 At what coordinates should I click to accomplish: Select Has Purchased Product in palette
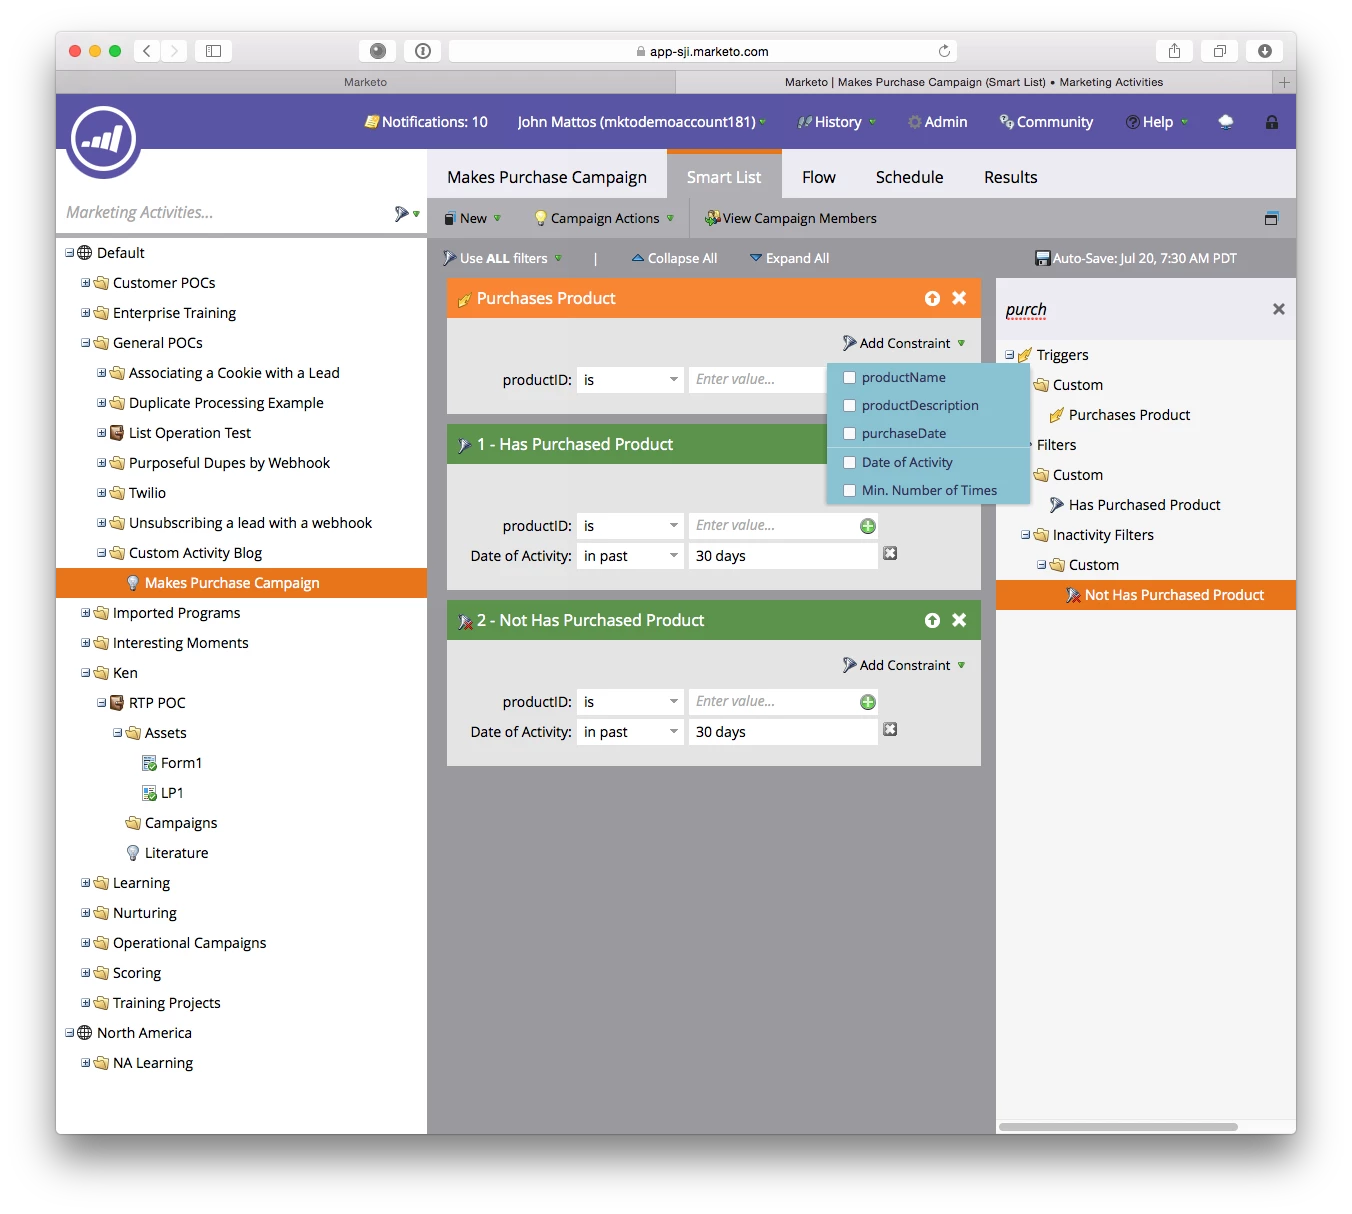[x=1134, y=505]
